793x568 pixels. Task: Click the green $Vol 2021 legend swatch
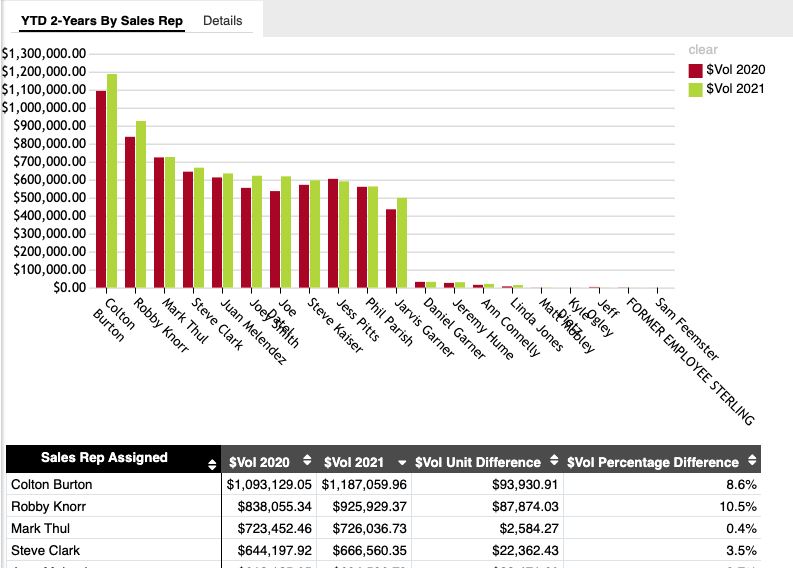(x=695, y=89)
